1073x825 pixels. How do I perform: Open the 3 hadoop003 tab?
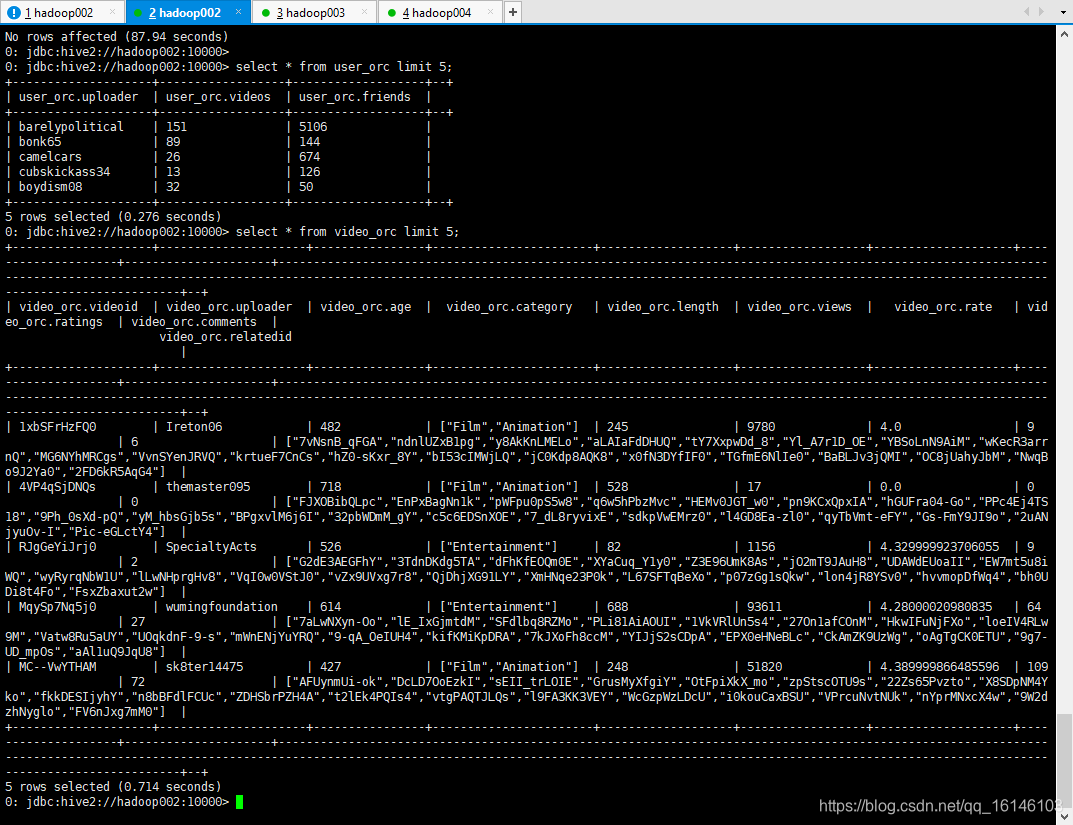coord(313,12)
